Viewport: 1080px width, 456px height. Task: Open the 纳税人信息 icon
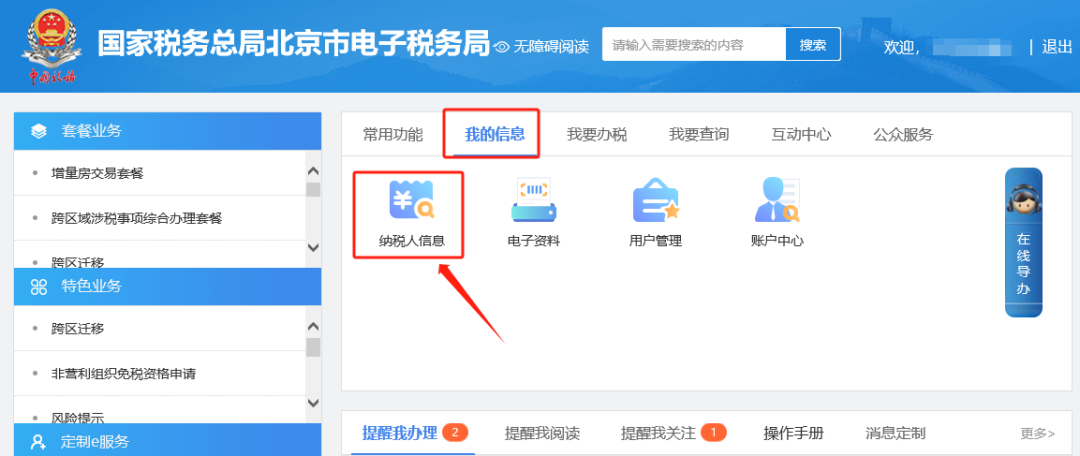tap(411, 214)
